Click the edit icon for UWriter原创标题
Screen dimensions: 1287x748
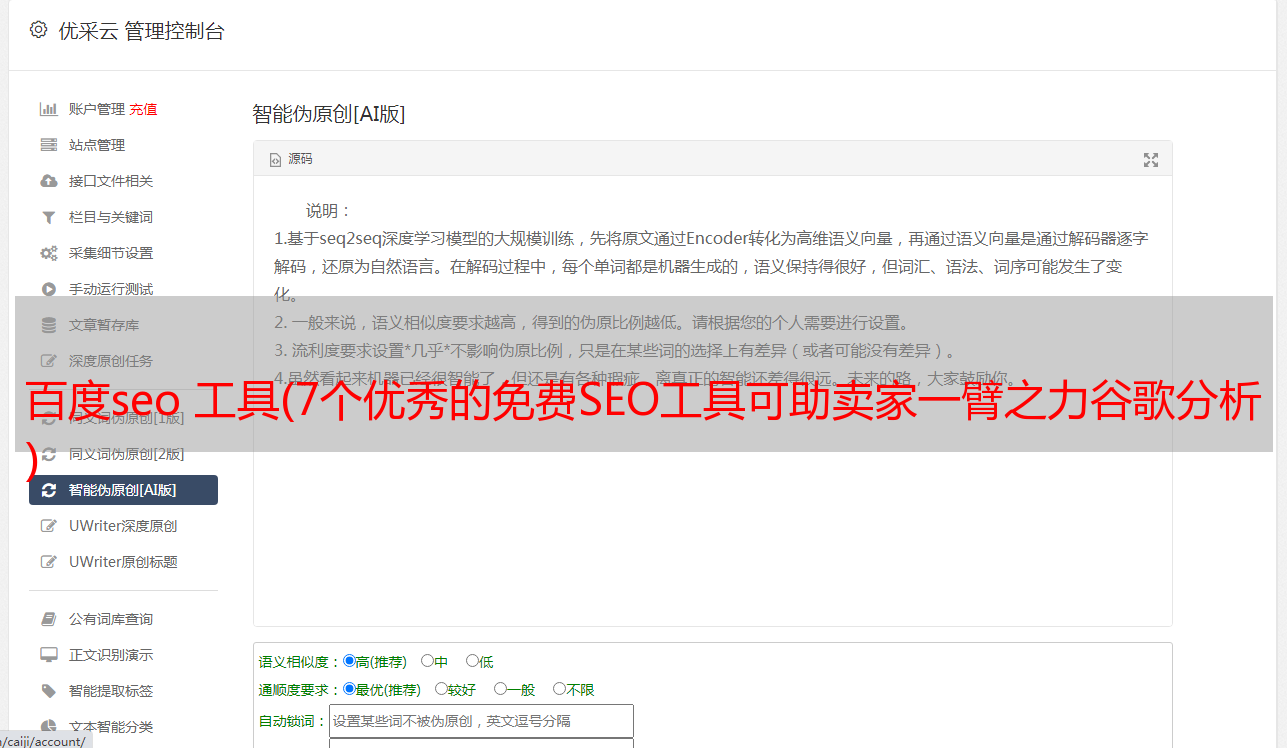(48, 562)
